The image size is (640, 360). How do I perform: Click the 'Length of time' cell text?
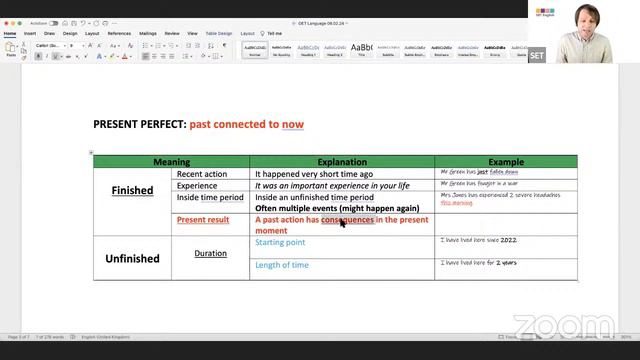click(282, 265)
